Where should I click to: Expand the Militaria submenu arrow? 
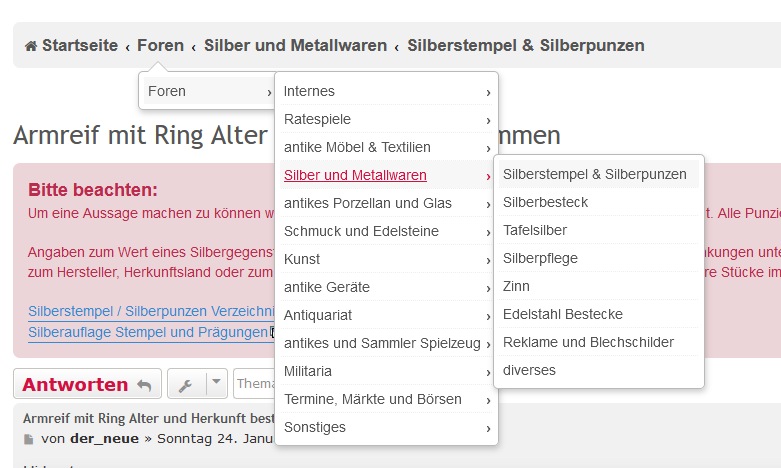[488, 372]
